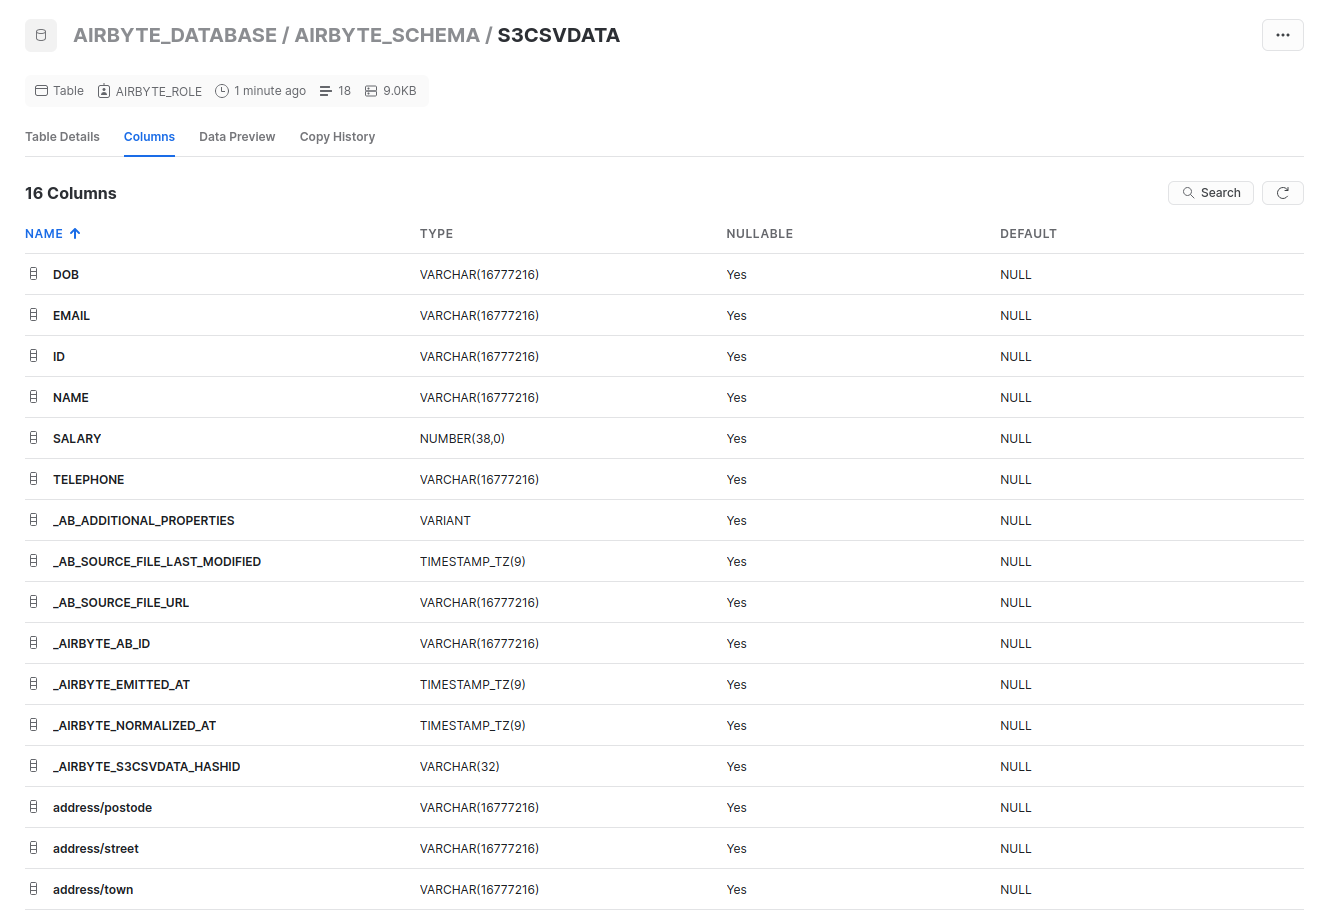1331x913 pixels.
Task: Navigate to AIRBYTE_DATABASE via the breadcrumb
Action: point(176,34)
